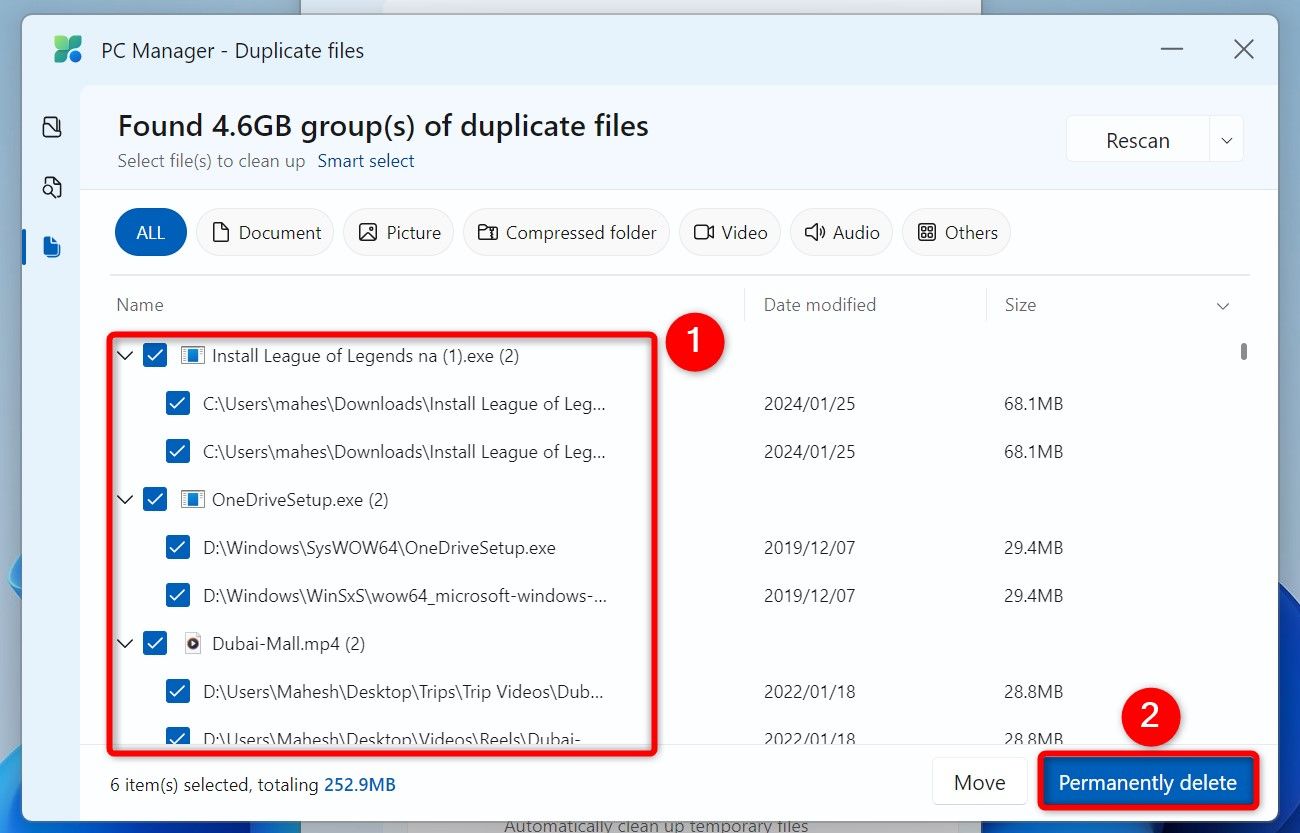The width and height of the screenshot is (1300, 833).
Task: Click the Dubai-Mall.mp4 video file icon
Action: (193, 644)
